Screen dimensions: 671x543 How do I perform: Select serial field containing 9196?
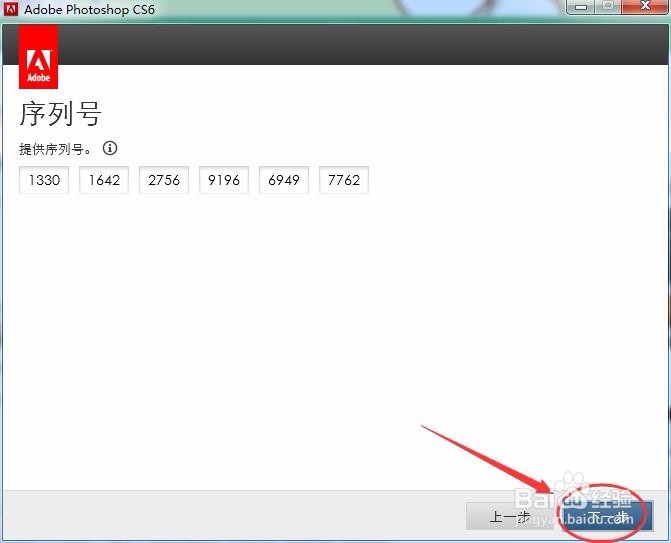tap(224, 180)
